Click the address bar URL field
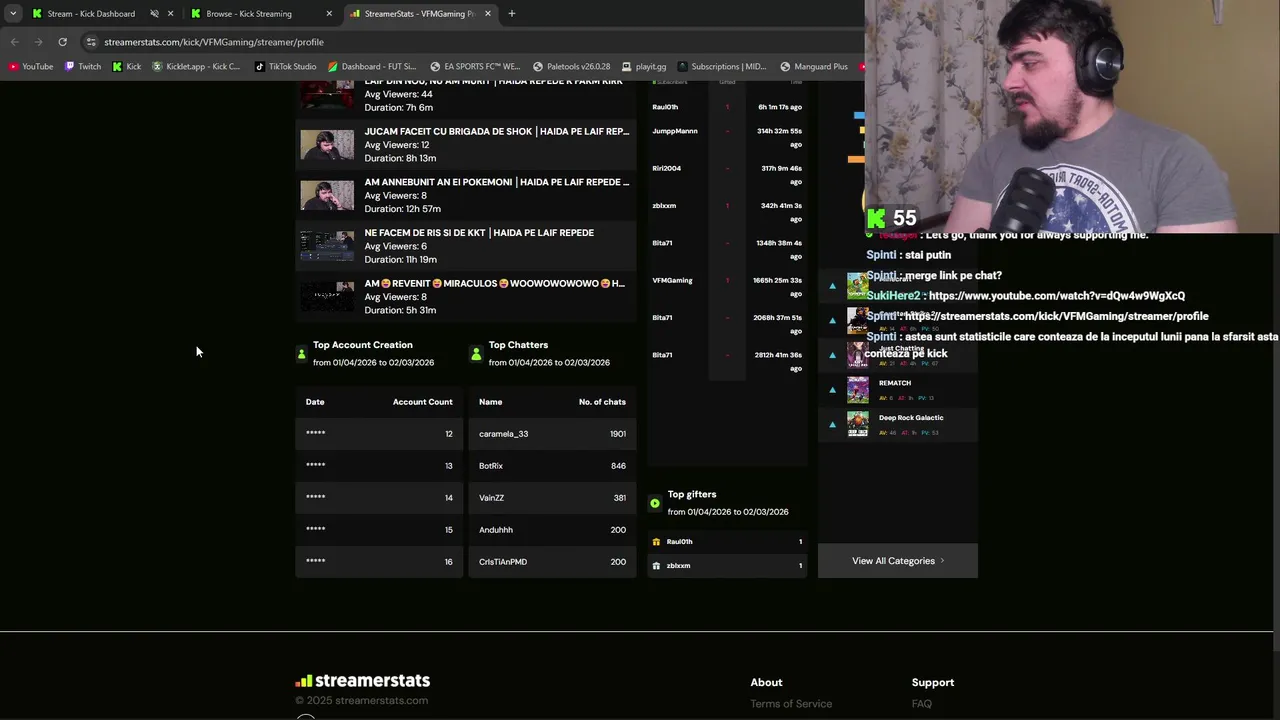1280x720 pixels. (x=470, y=42)
